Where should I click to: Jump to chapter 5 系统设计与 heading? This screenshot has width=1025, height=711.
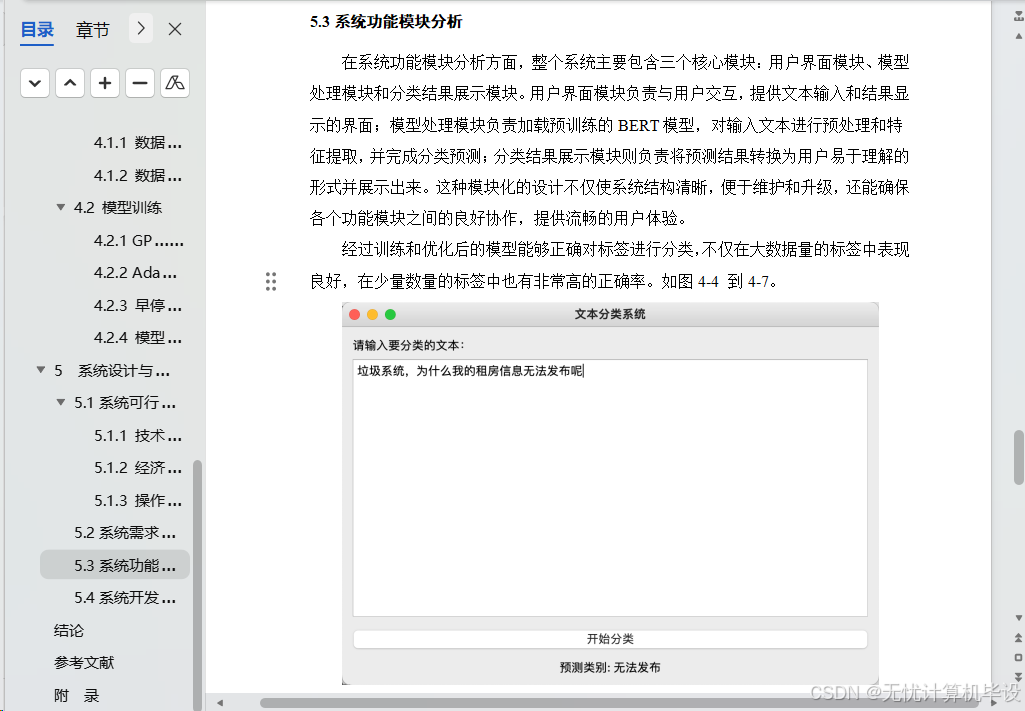[112, 371]
